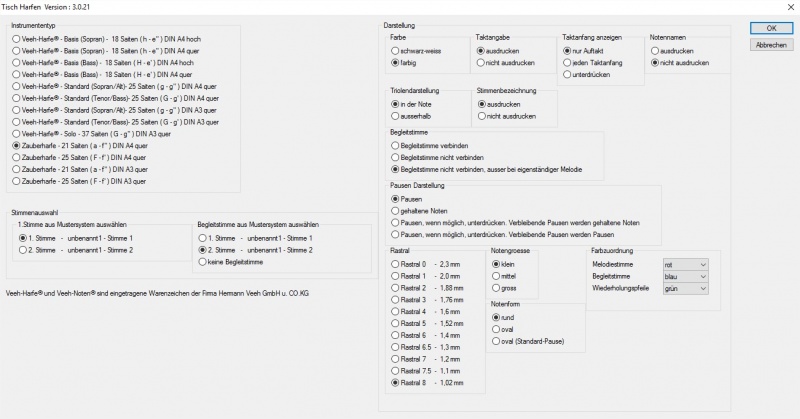Select Rastral 4 - 1,6 mm
Image resolution: width=800 pixels, height=419 pixels.
pyautogui.click(x=395, y=311)
